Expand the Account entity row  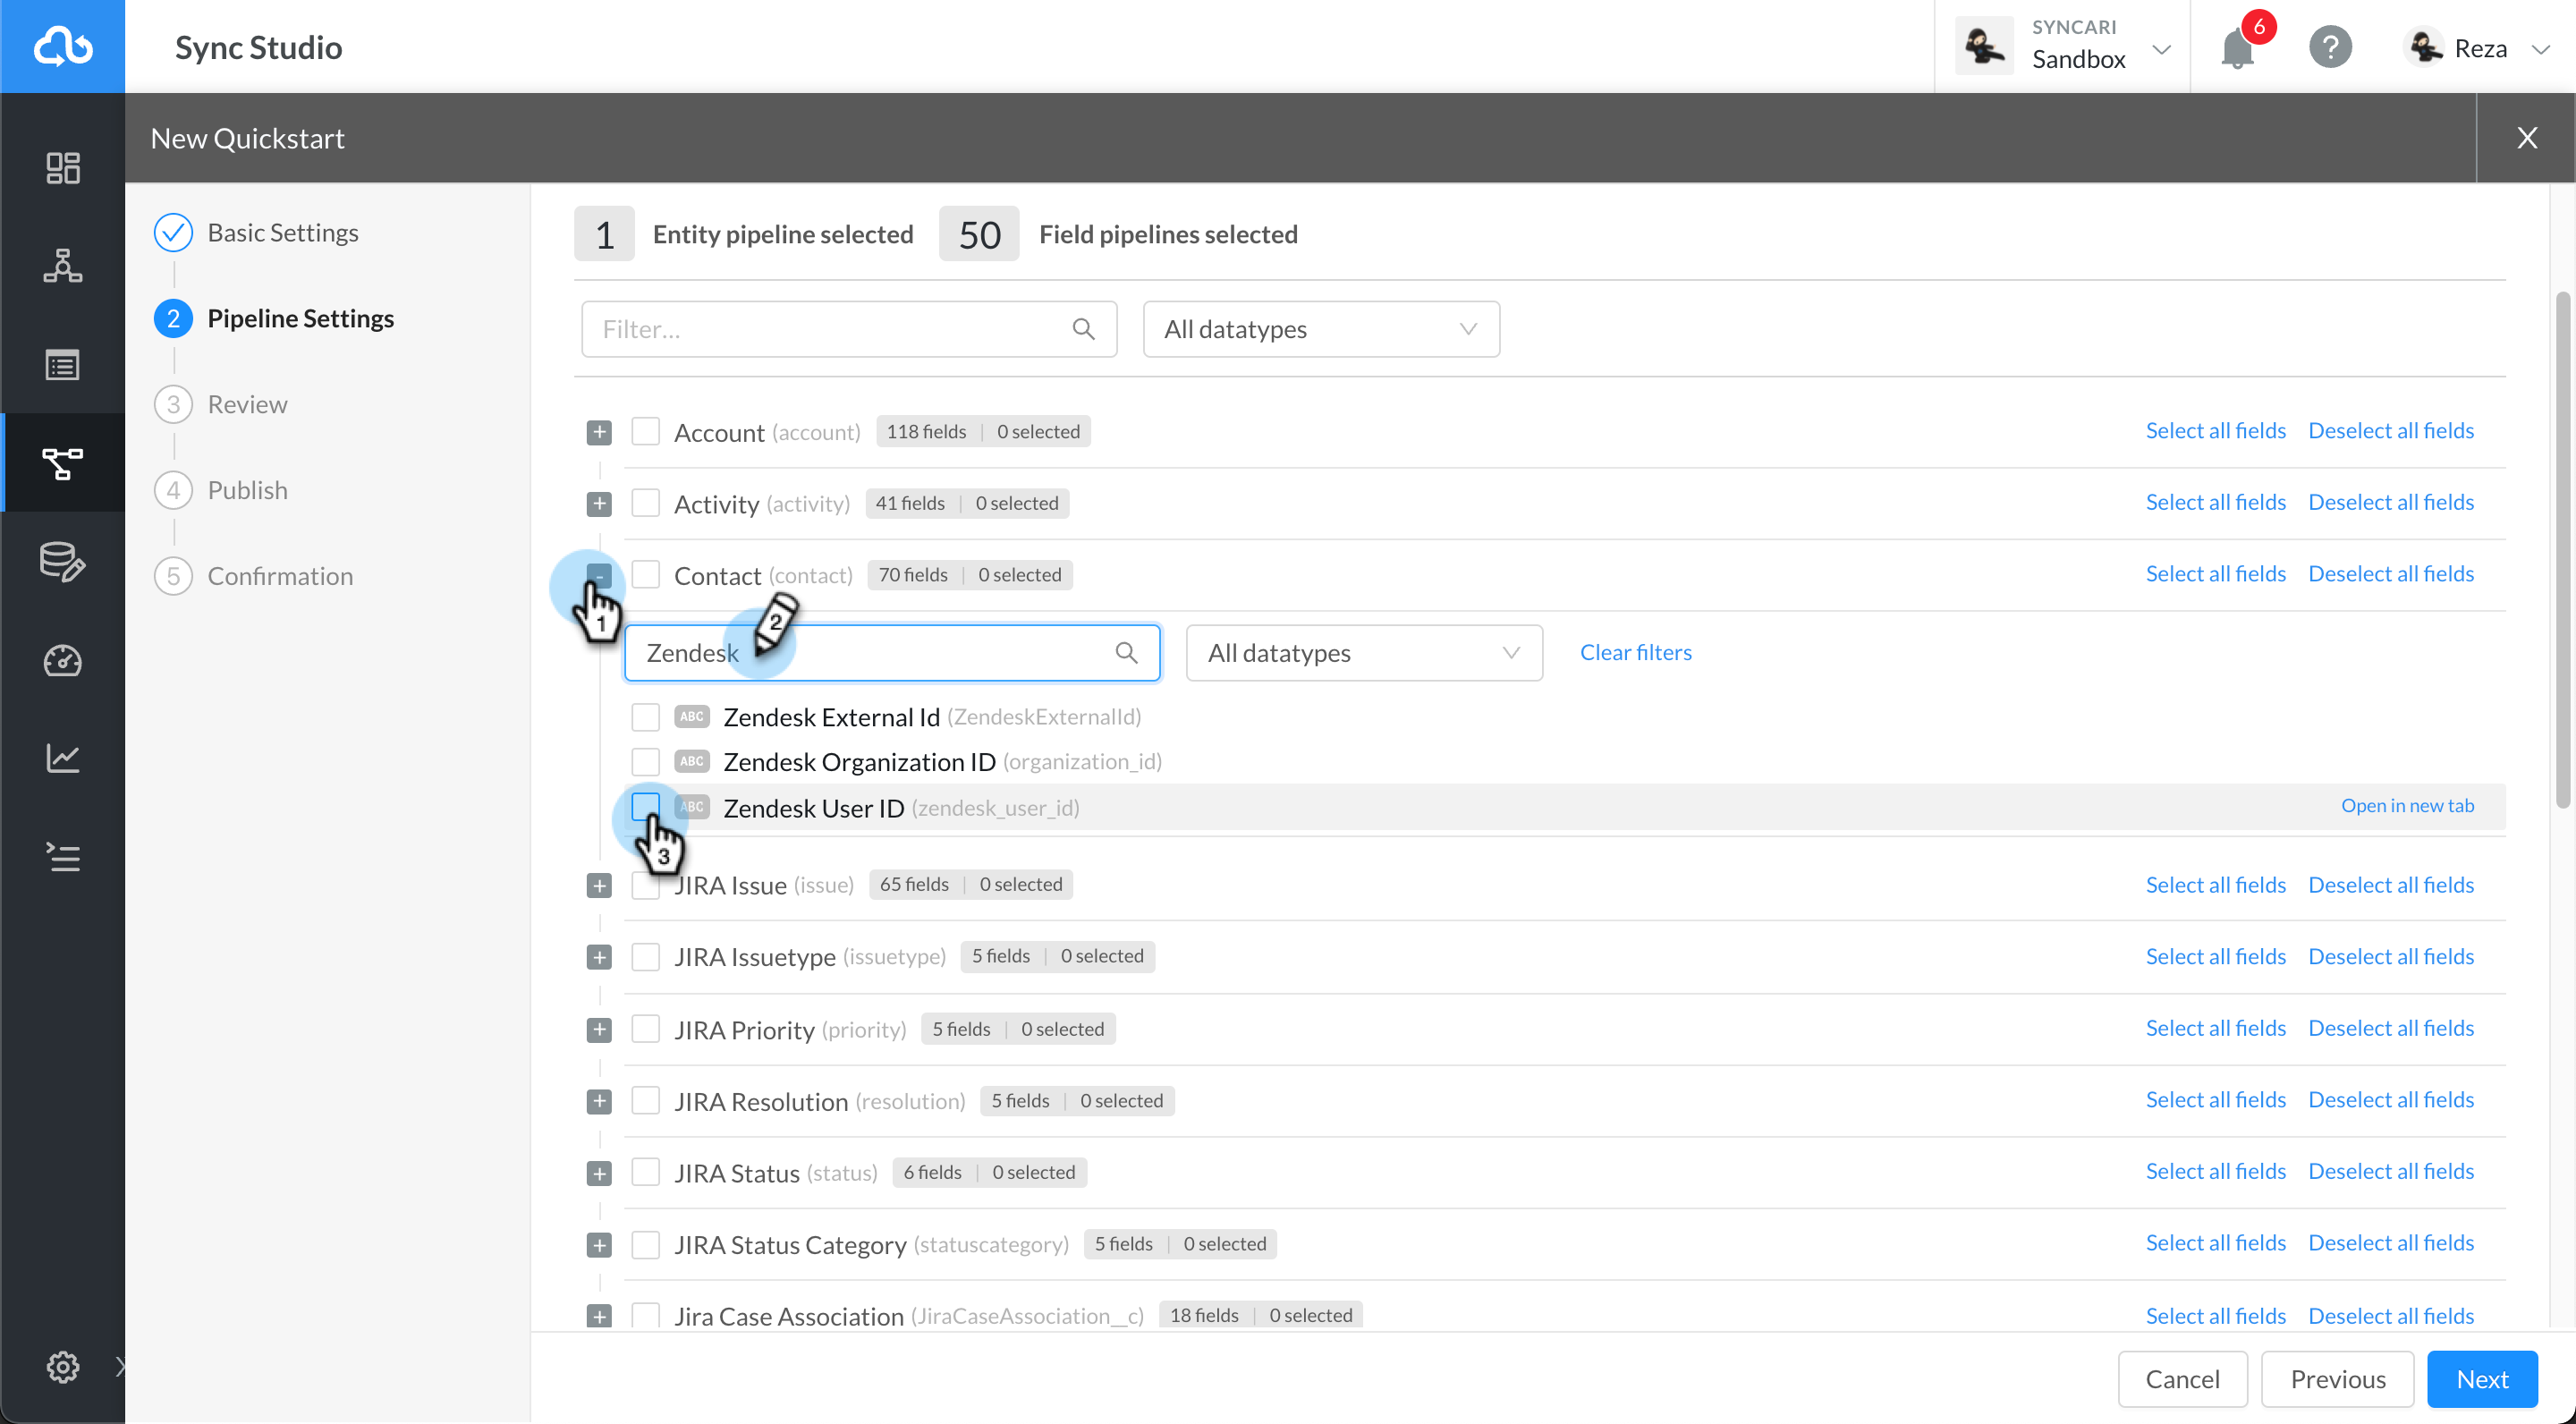(x=600, y=431)
